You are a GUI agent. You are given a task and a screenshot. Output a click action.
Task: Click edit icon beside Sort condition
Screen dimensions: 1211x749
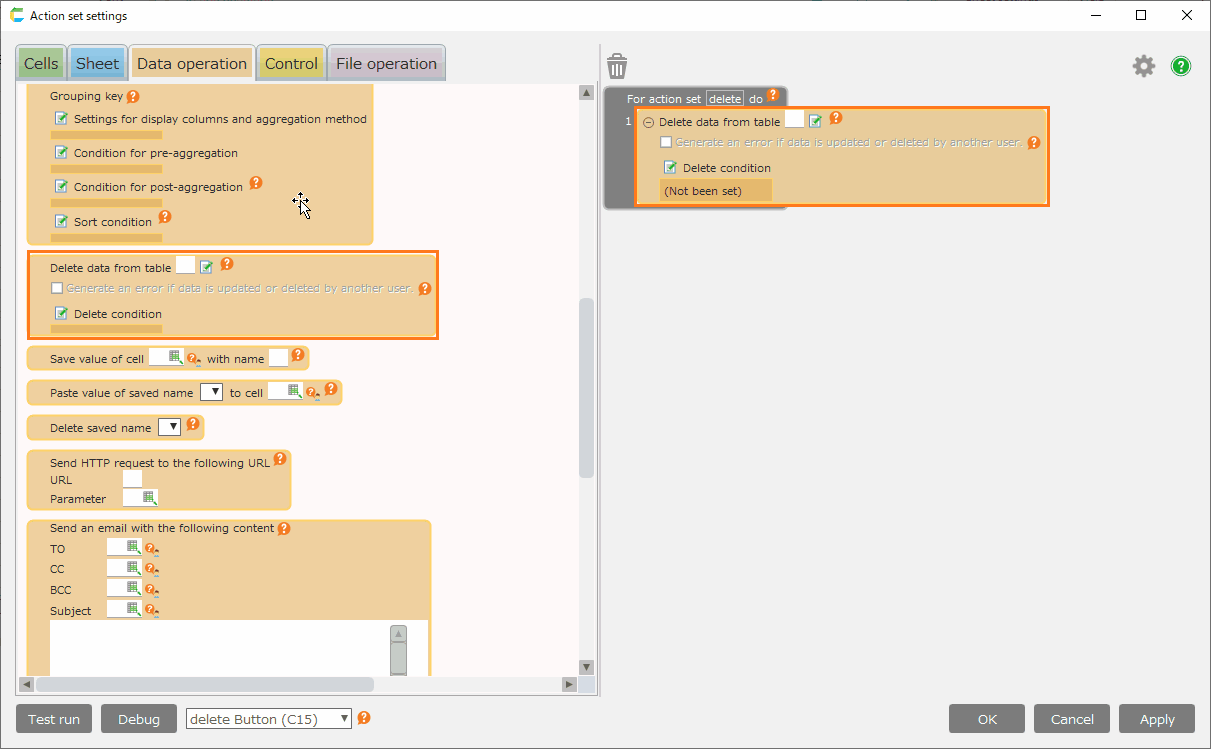(x=62, y=222)
